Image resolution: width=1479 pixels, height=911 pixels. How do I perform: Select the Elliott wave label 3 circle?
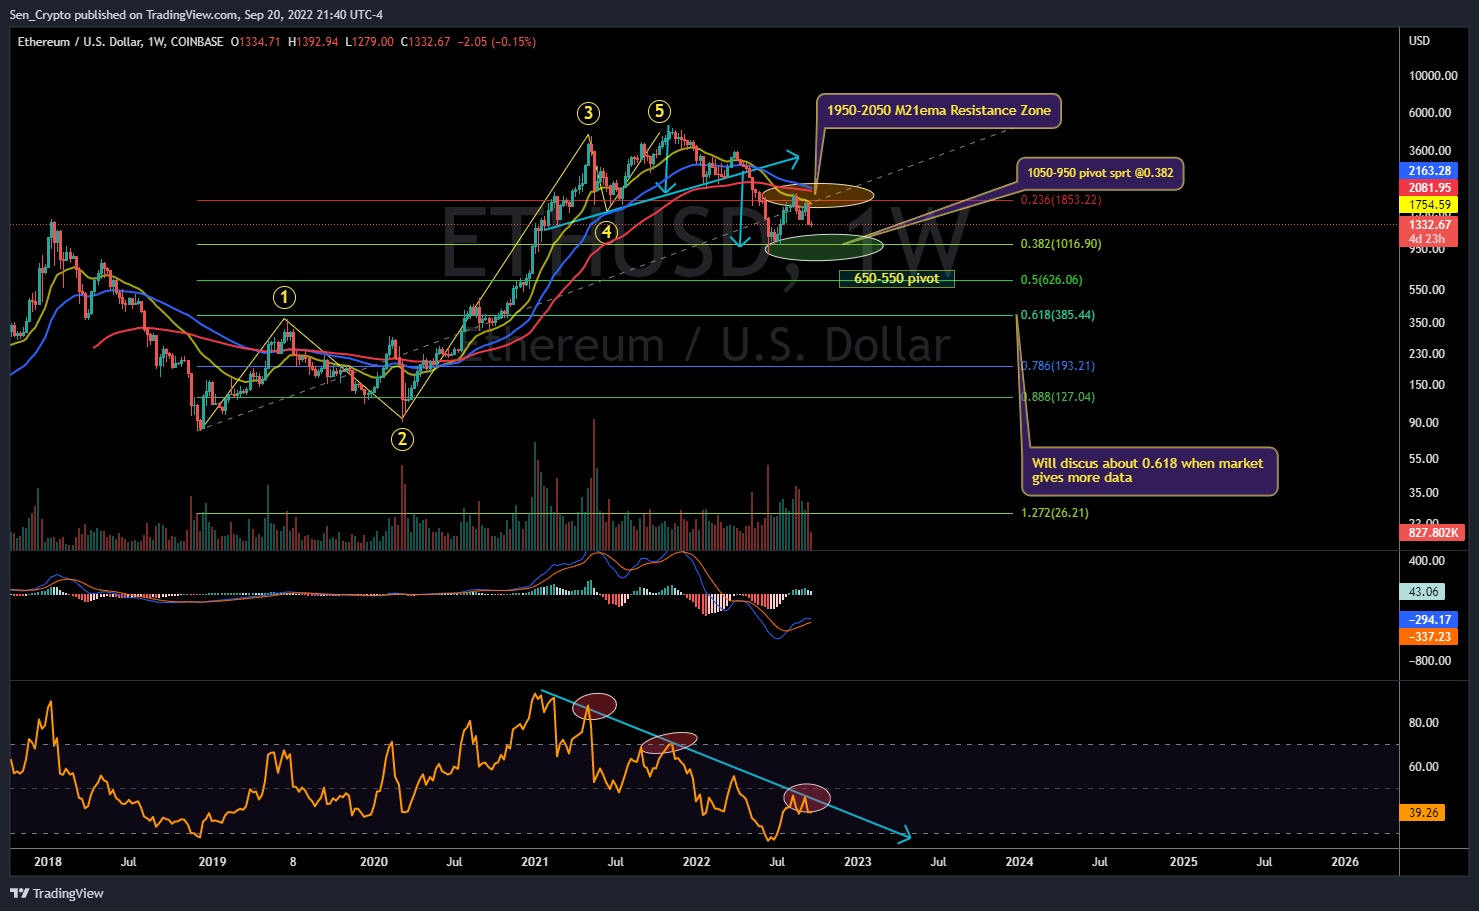587,113
